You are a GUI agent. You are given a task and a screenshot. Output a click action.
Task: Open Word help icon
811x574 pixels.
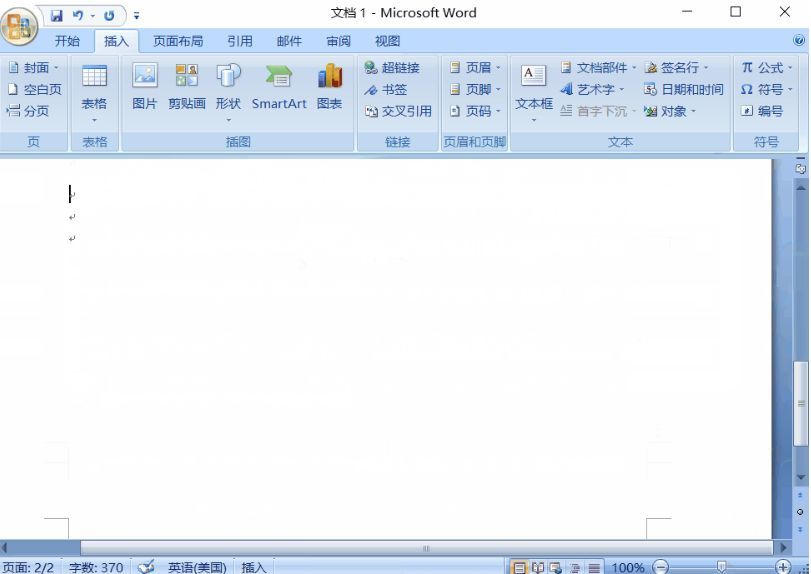click(x=799, y=40)
